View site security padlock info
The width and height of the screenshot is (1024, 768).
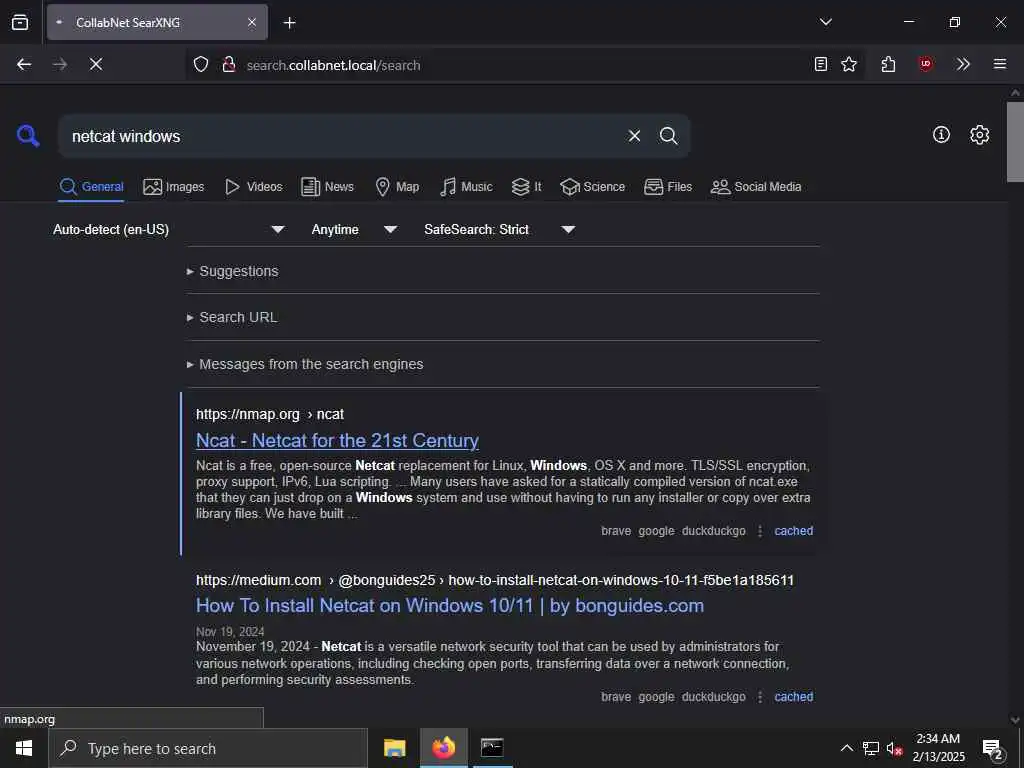(229, 64)
